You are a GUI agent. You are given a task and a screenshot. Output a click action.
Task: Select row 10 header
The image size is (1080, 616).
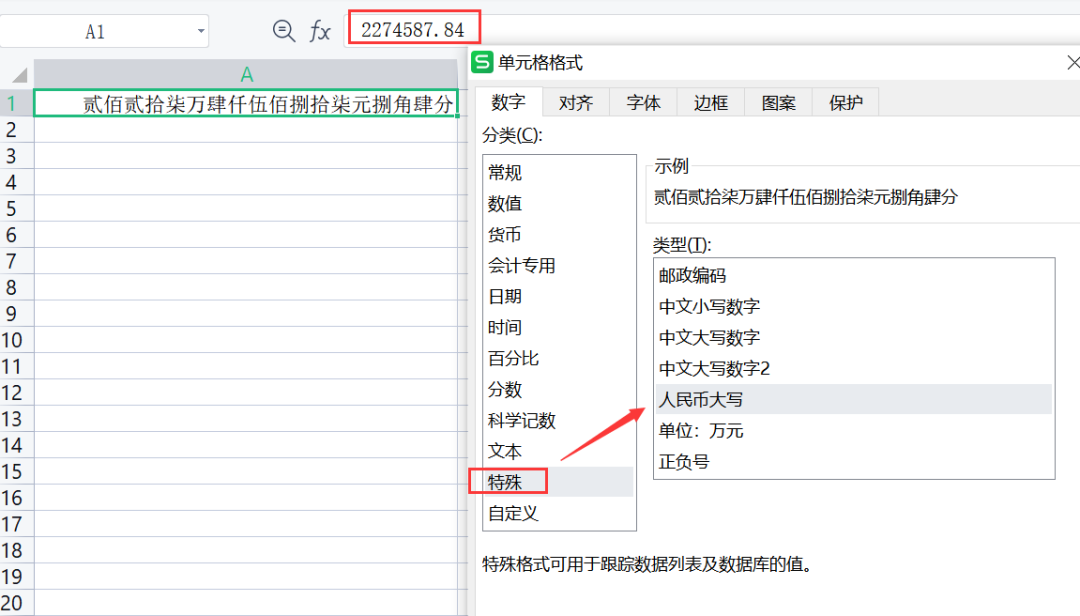click(12, 340)
